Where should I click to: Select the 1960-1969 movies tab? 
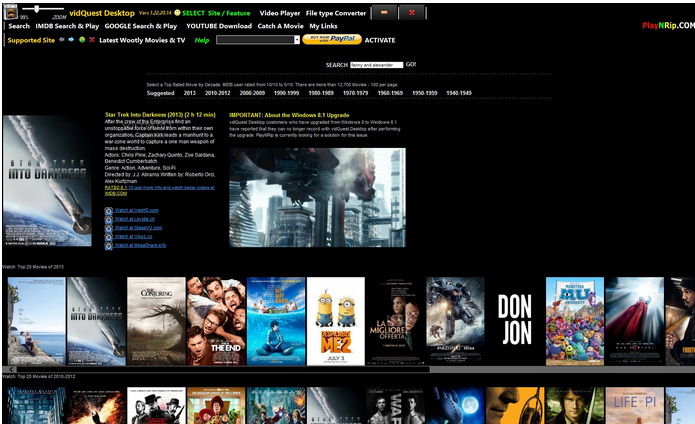click(390, 93)
